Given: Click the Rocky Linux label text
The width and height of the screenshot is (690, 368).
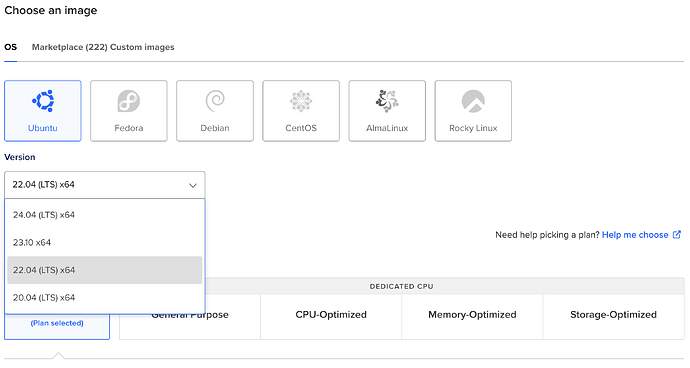Looking at the screenshot, I should pos(473,128).
